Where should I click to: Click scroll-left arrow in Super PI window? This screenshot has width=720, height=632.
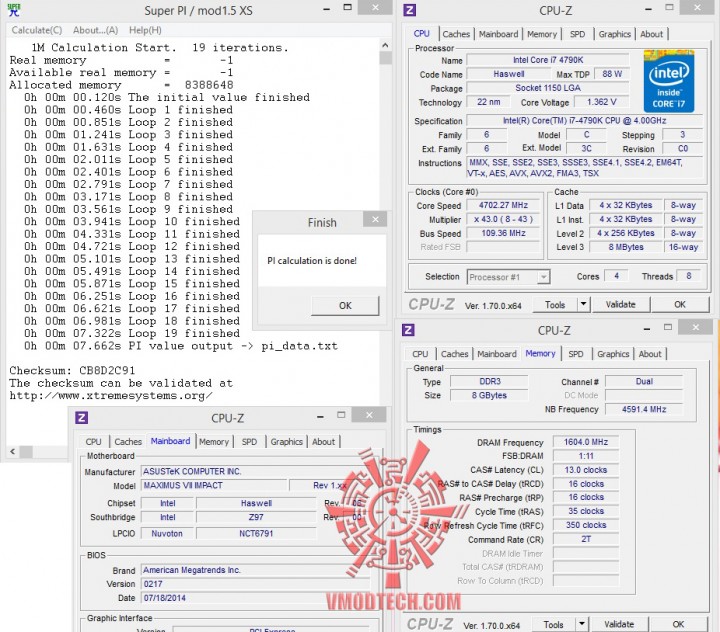(12, 451)
